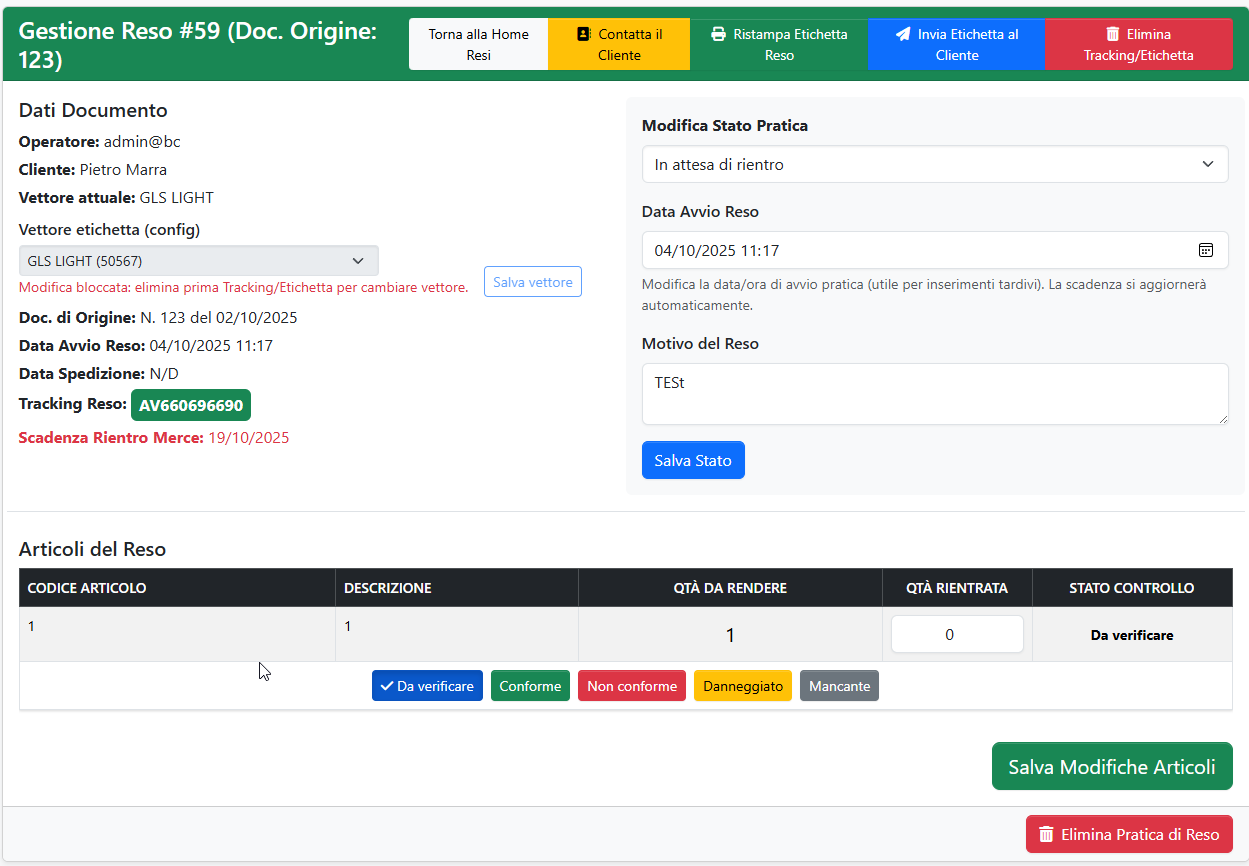Click Salva Modifiche Articoli button
The width and height of the screenshot is (1249, 866).
[1111, 767]
